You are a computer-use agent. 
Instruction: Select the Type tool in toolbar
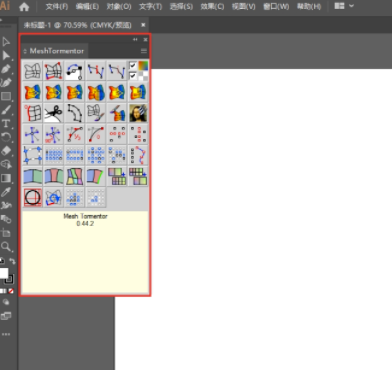6,124
